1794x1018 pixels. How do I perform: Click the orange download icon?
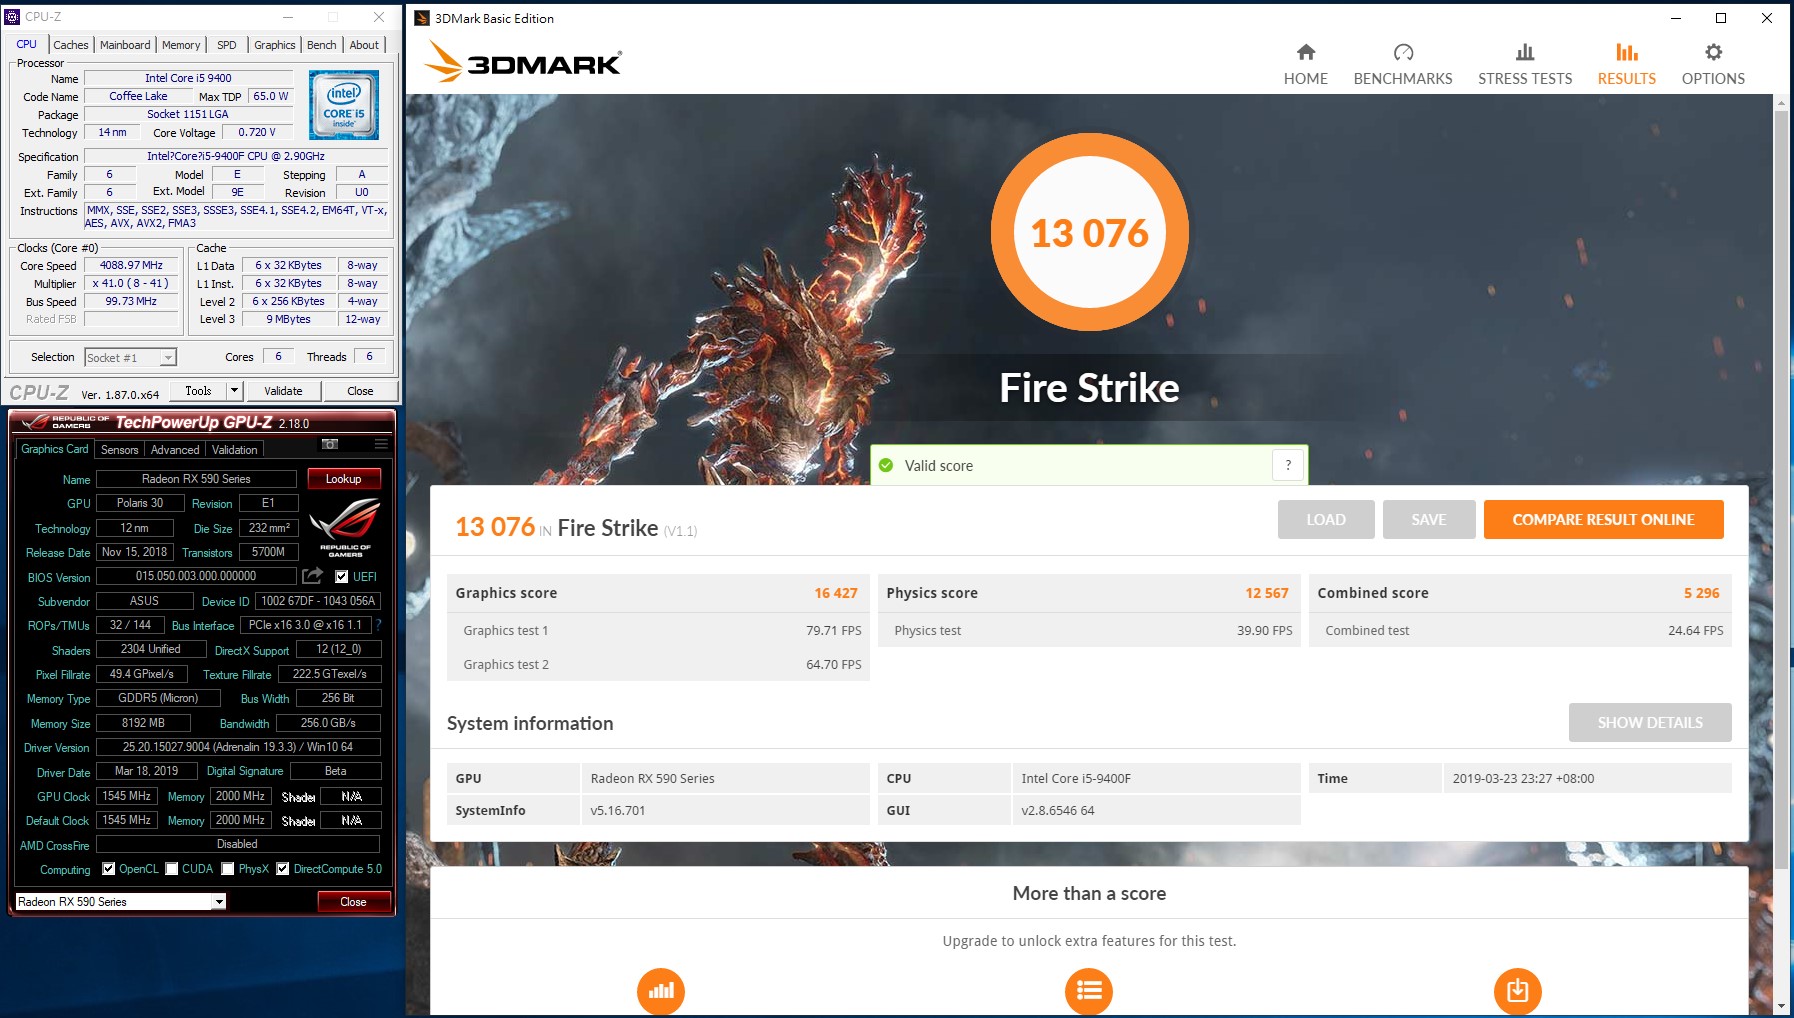(x=1517, y=991)
